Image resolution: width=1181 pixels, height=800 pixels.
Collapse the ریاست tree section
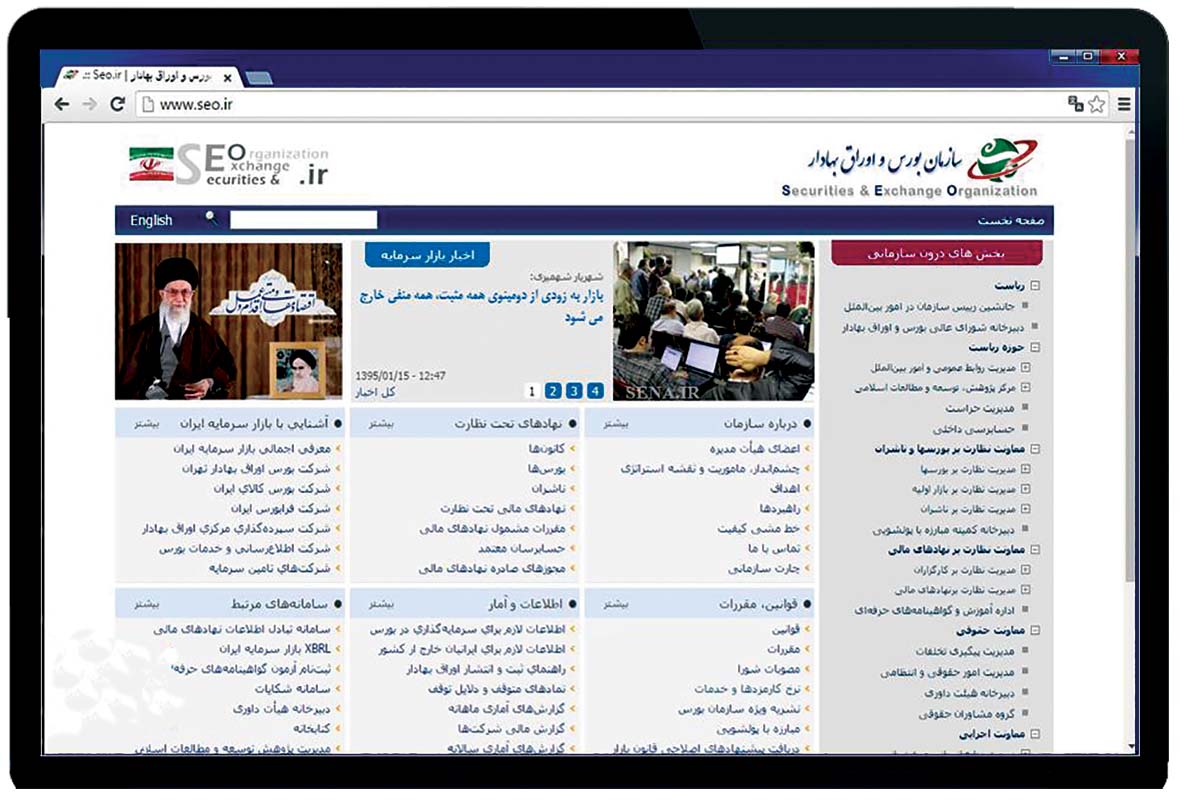(1035, 286)
